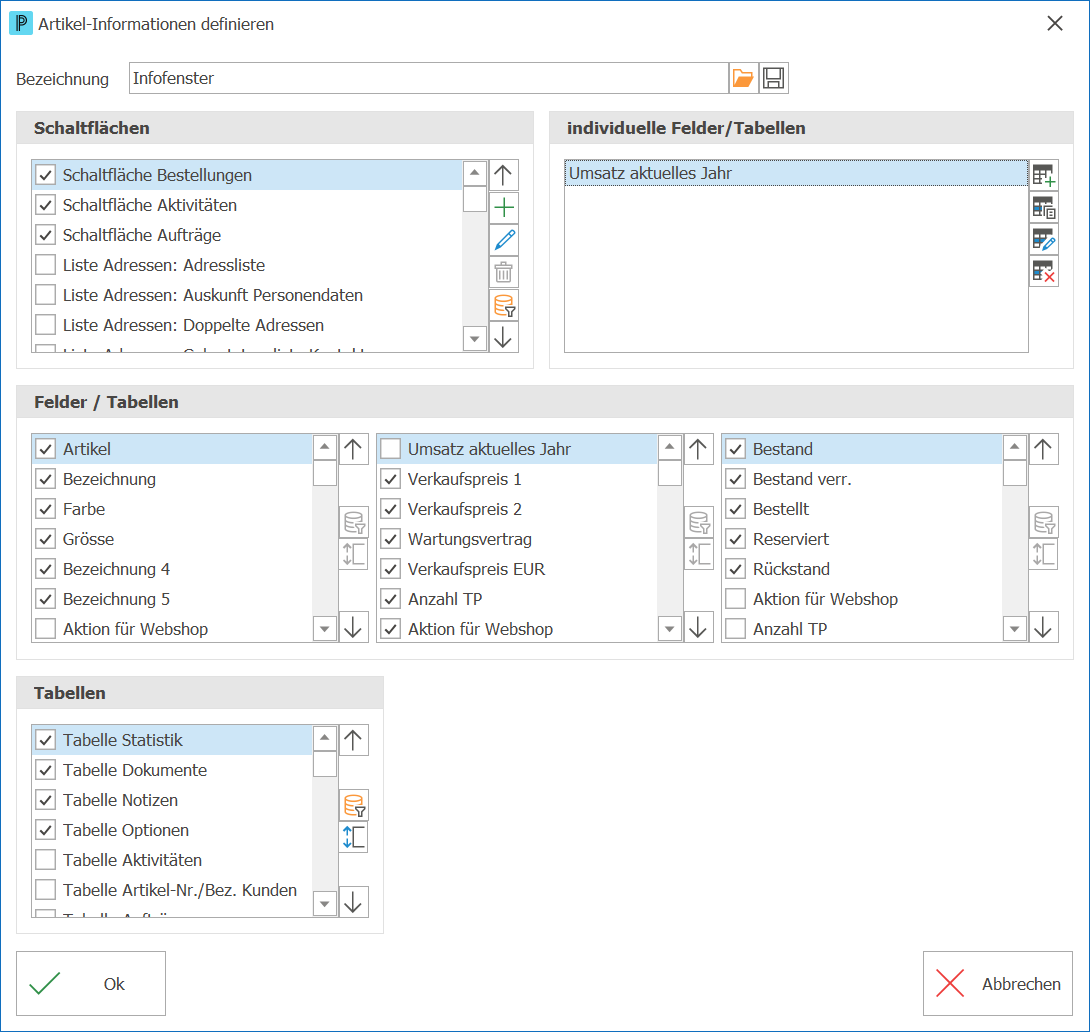Screen dimensions: 1090x1032
Task: Click scrollbar down arrow of Artikel field list
Action: point(325,629)
